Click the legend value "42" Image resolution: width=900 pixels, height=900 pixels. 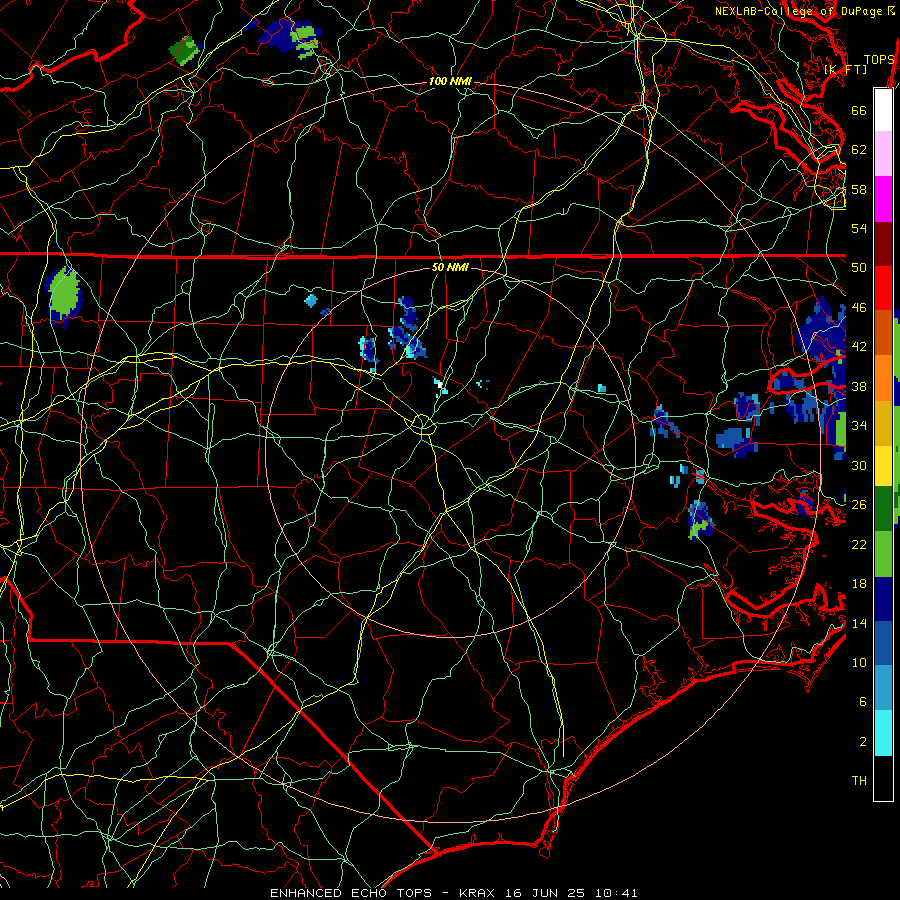pos(859,347)
